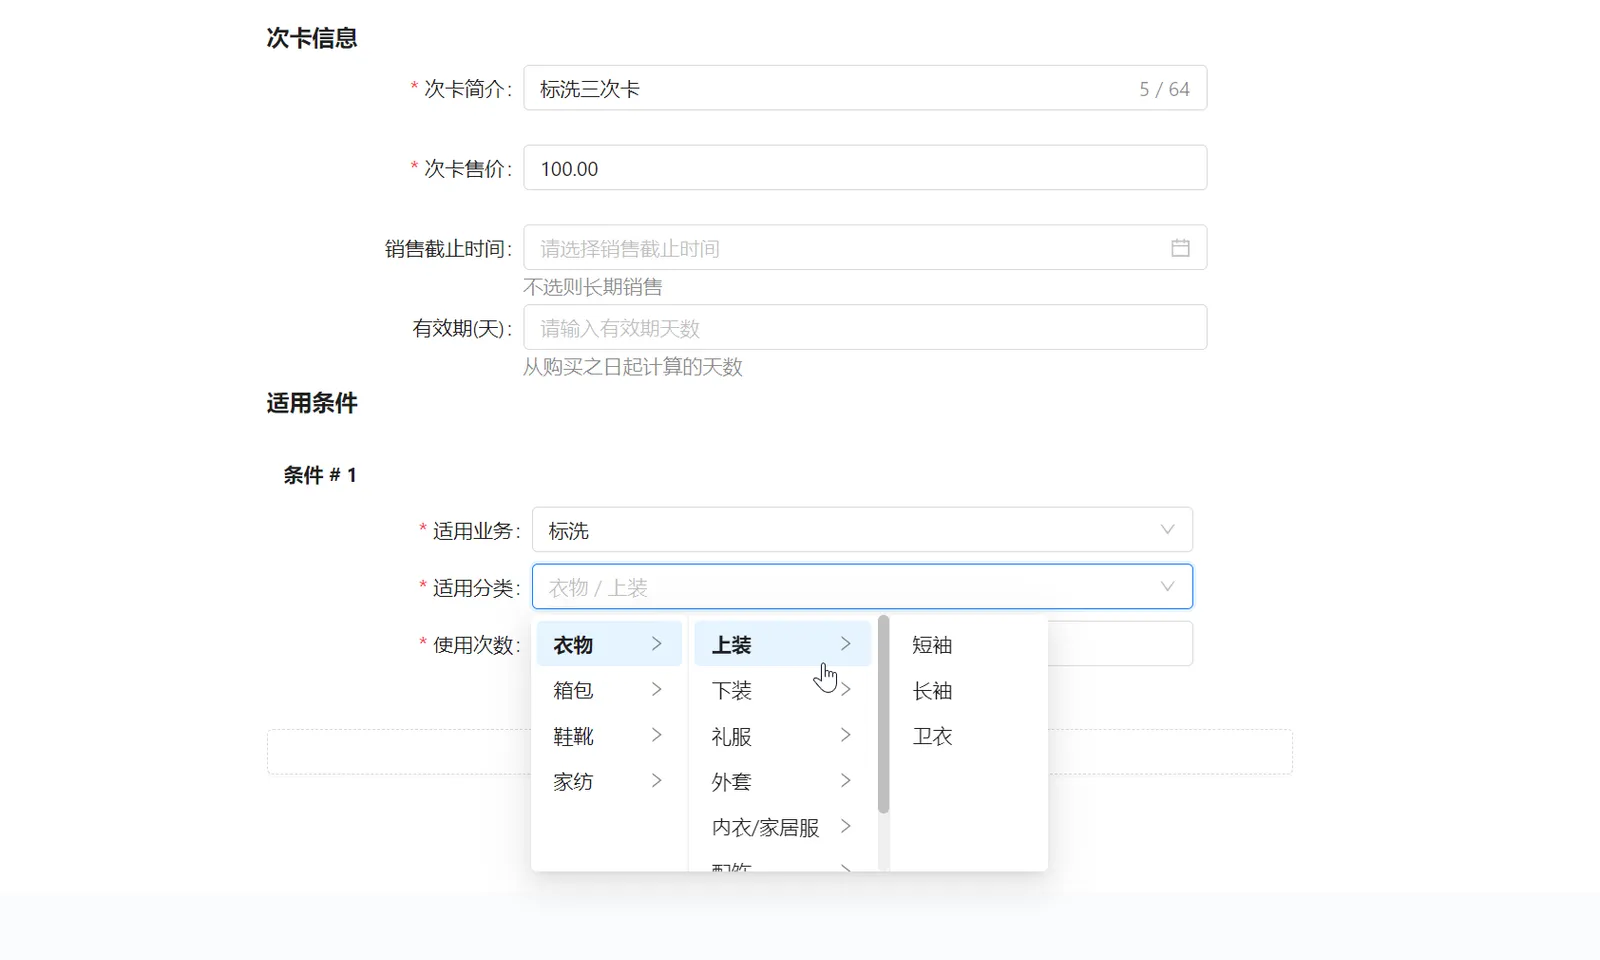Expand the arrow next to 礼服
1600x960 pixels.
[x=846, y=735]
